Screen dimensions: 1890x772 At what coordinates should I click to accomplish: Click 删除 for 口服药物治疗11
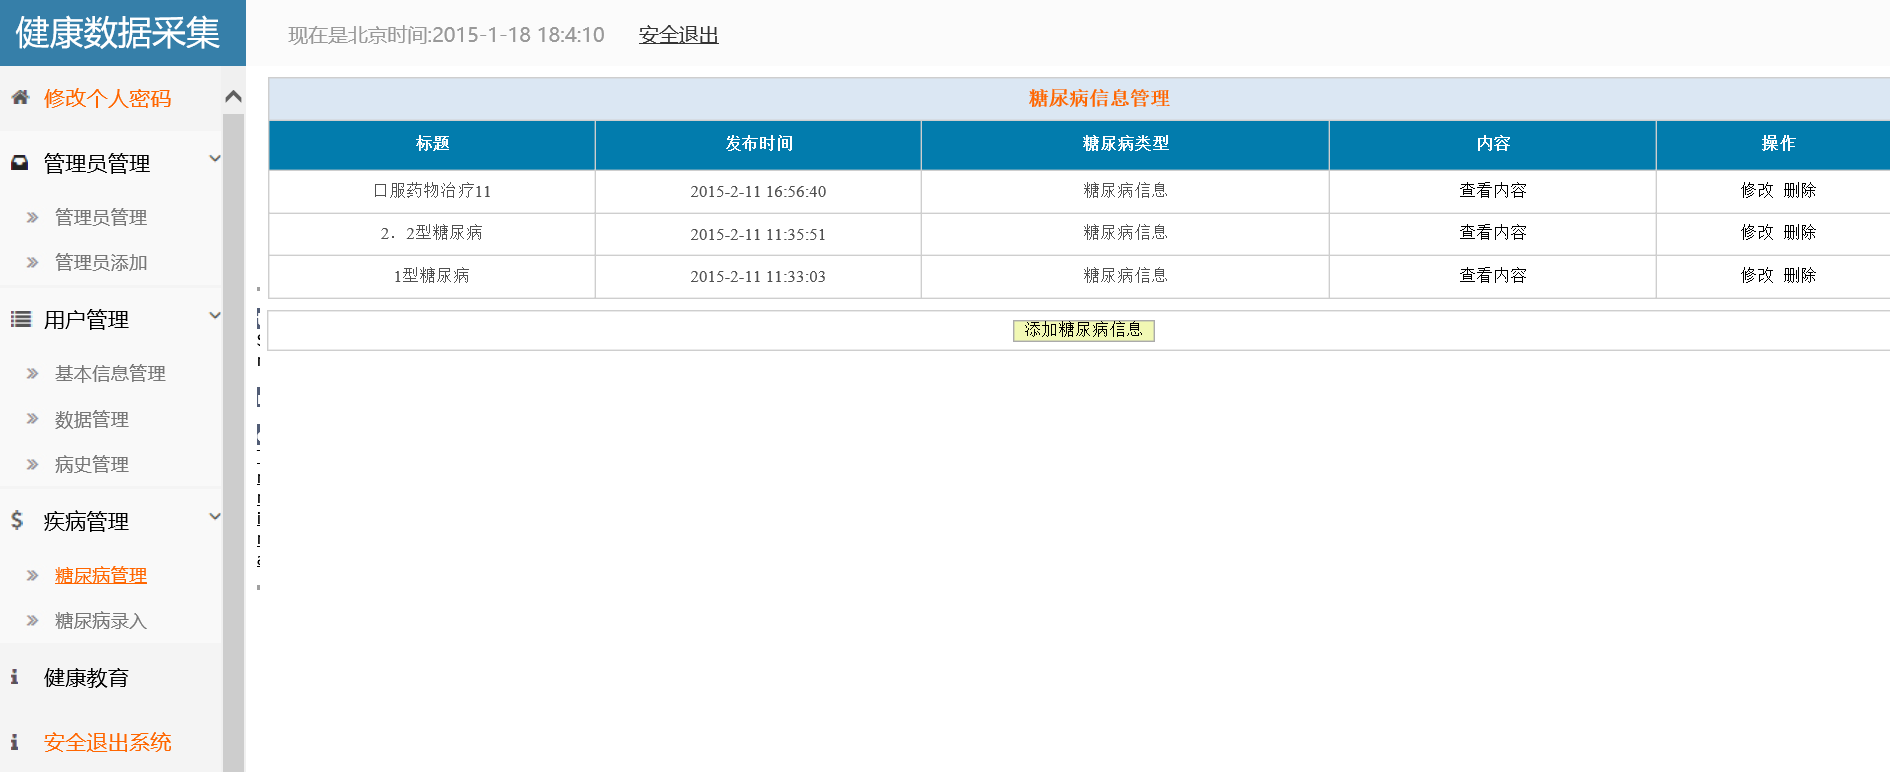point(1800,190)
